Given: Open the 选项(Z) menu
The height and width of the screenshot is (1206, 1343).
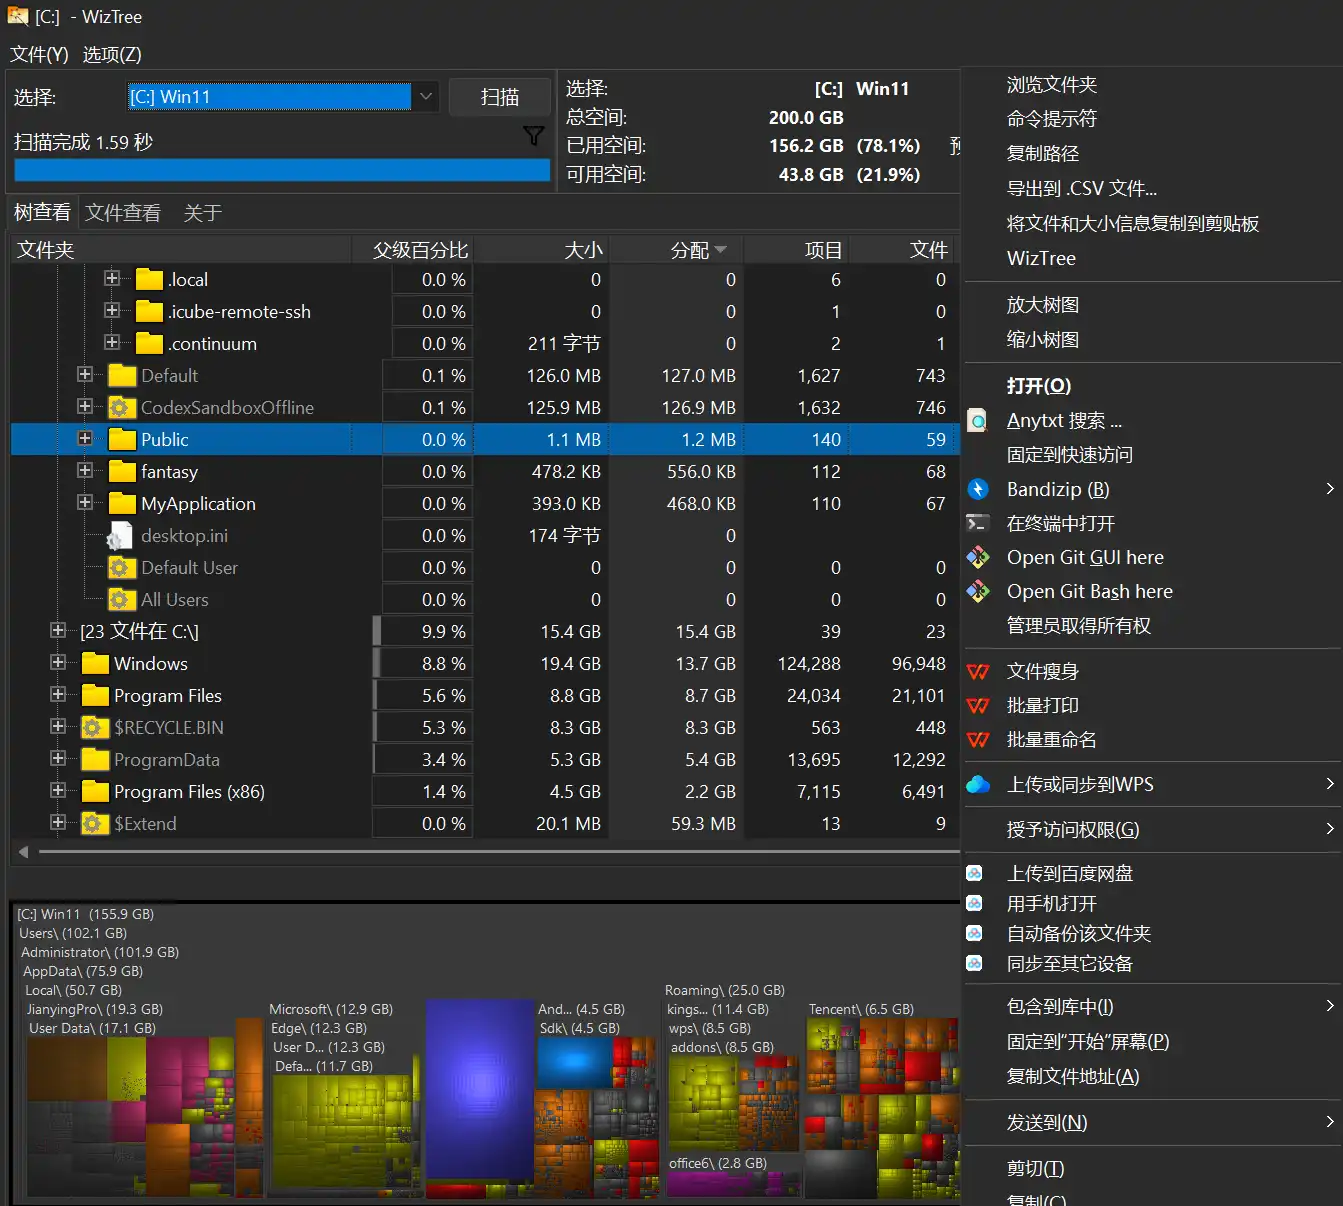Looking at the screenshot, I should point(112,54).
